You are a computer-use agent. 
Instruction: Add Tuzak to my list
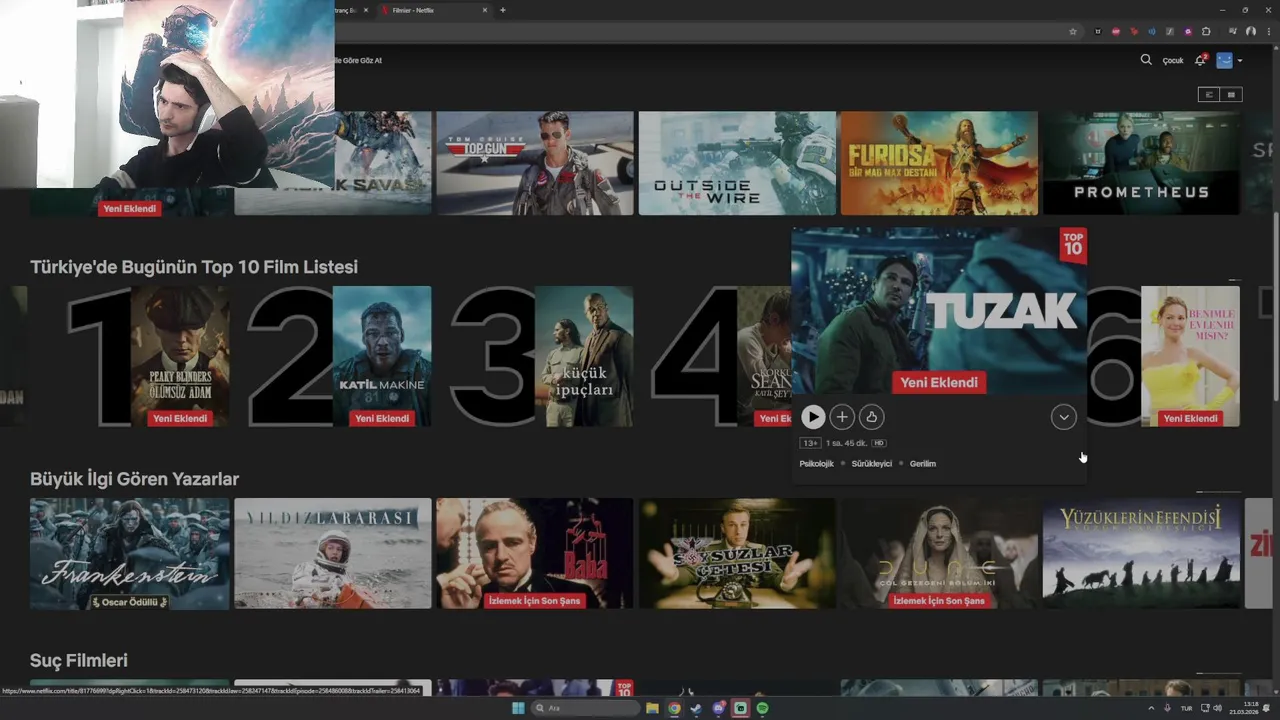click(x=842, y=417)
